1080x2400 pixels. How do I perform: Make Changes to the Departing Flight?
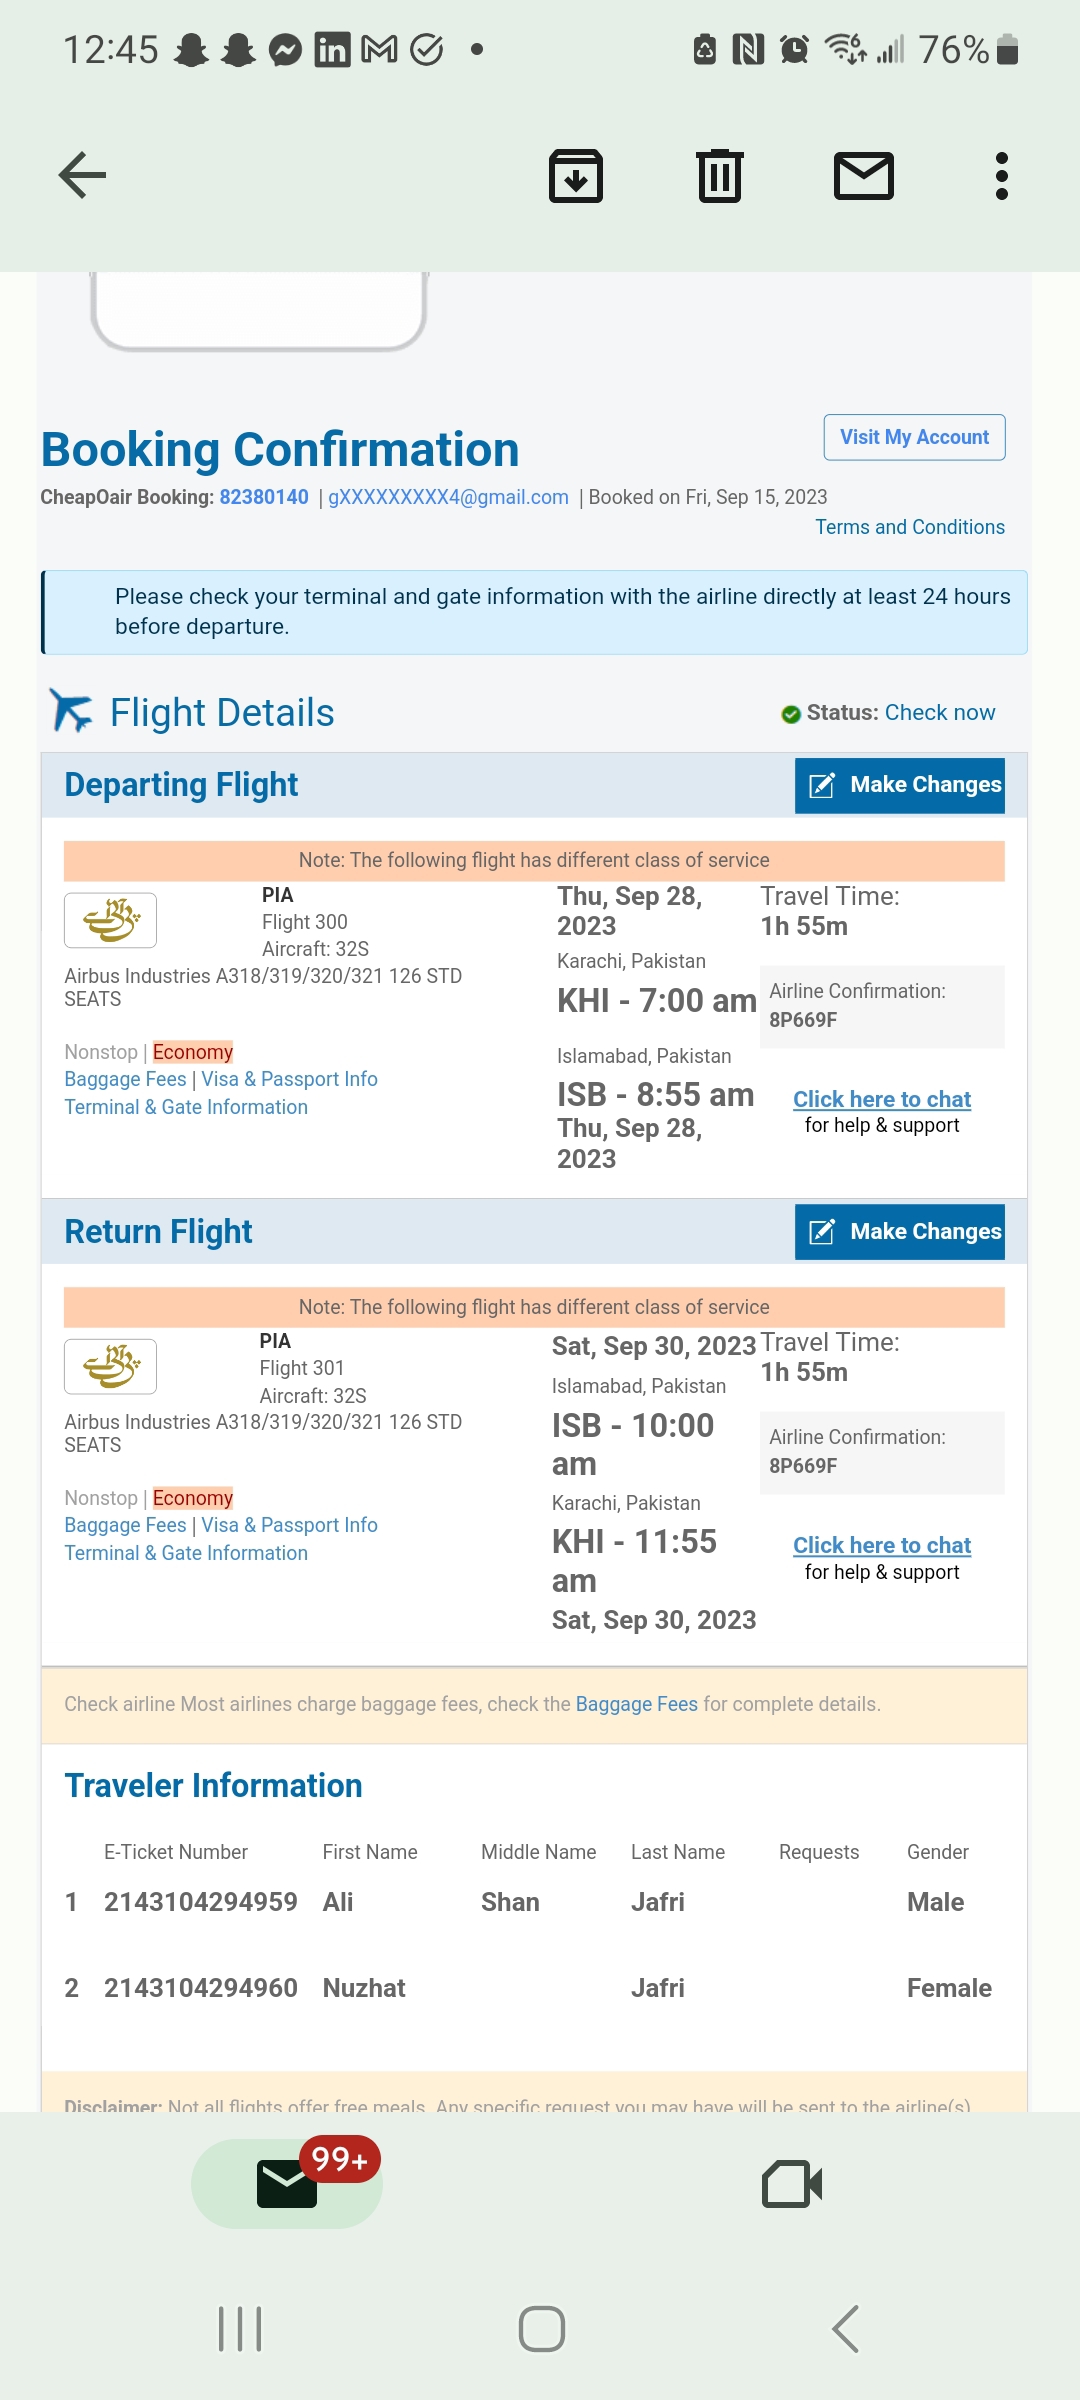tap(900, 785)
